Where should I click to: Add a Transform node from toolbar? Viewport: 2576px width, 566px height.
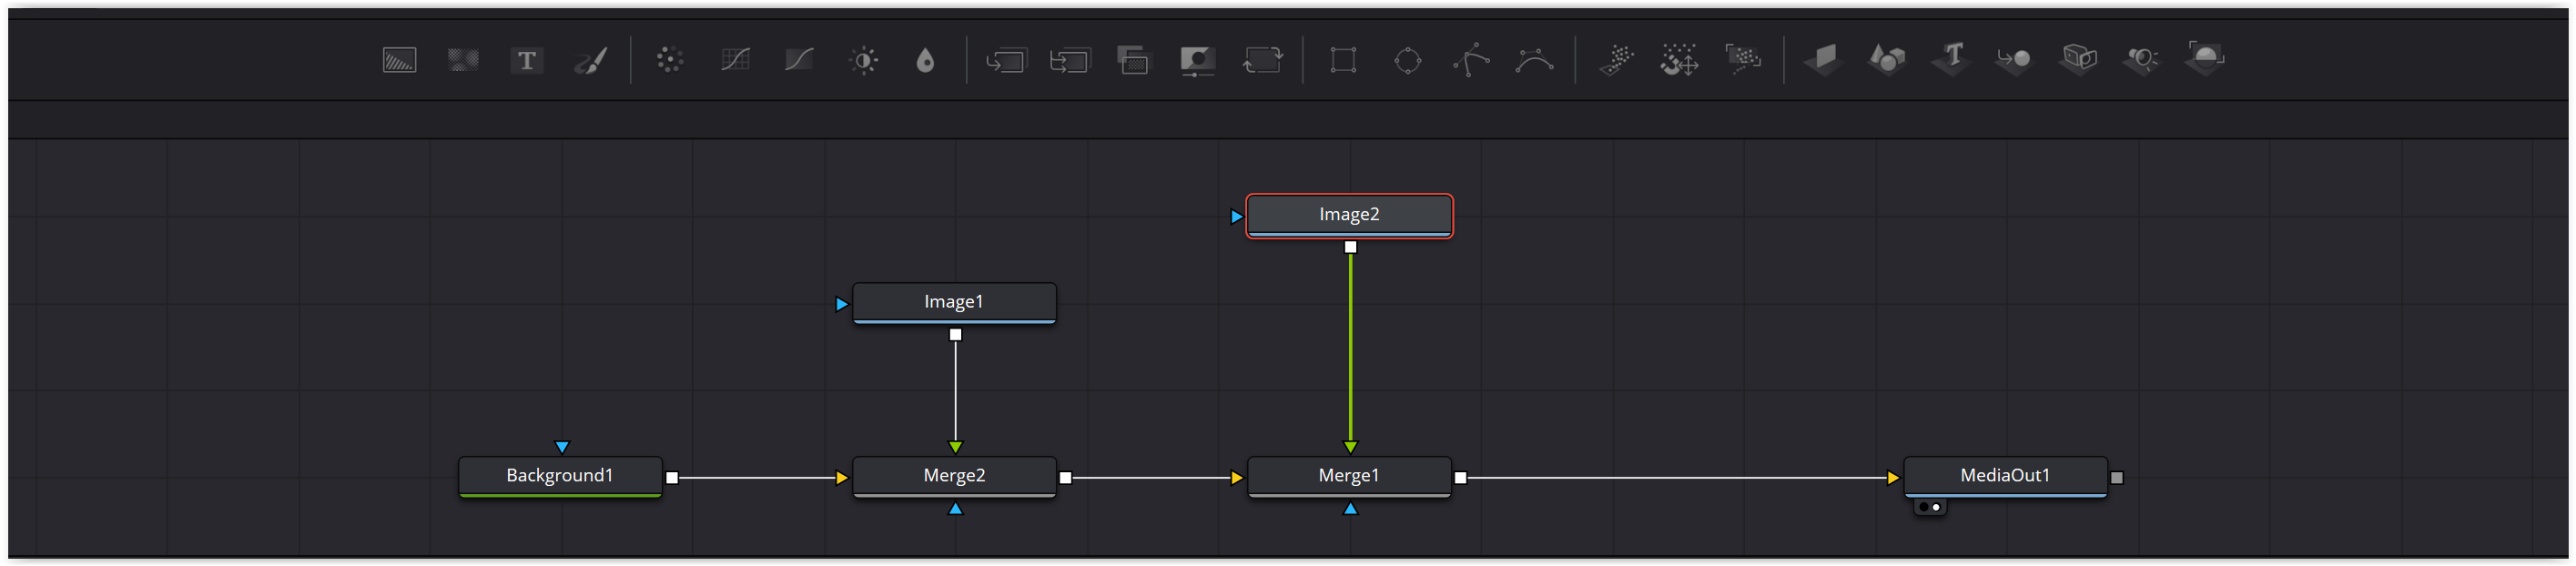pyautogui.click(x=1262, y=60)
